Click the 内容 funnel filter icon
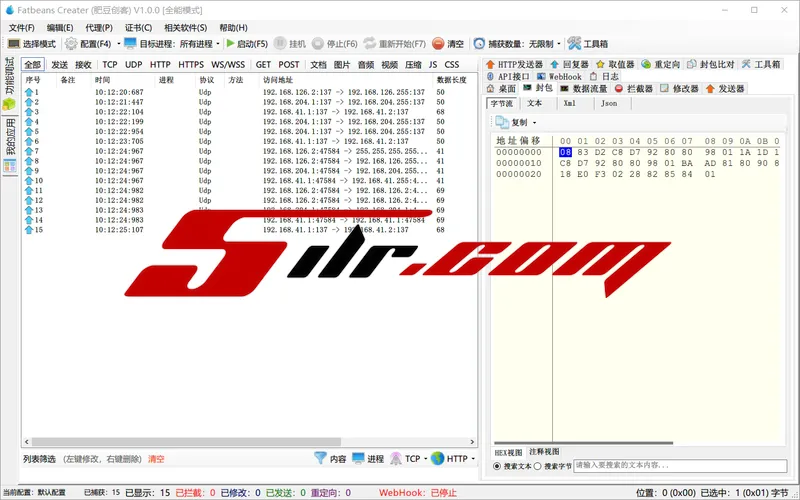The image size is (800, 500). click(x=320, y=458)
